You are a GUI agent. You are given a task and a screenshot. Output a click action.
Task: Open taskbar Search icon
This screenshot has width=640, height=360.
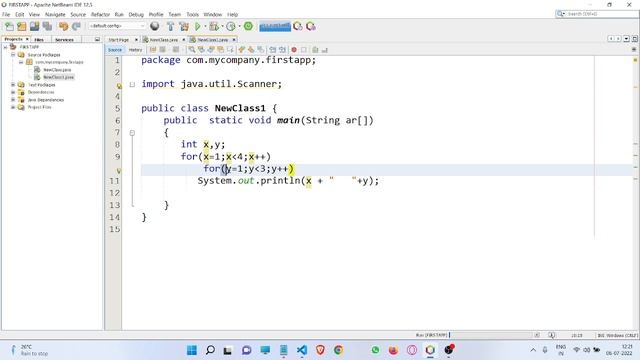click(x=210, y=350)
